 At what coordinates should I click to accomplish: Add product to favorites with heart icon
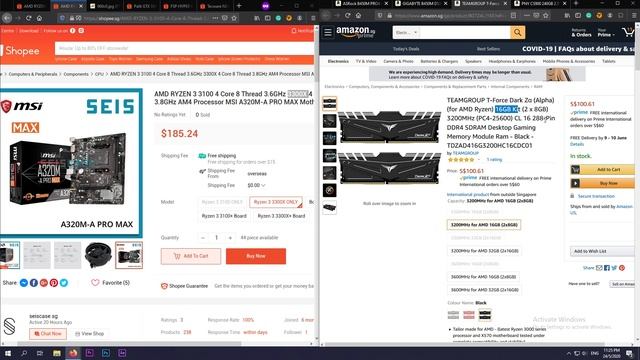point(95,282)
